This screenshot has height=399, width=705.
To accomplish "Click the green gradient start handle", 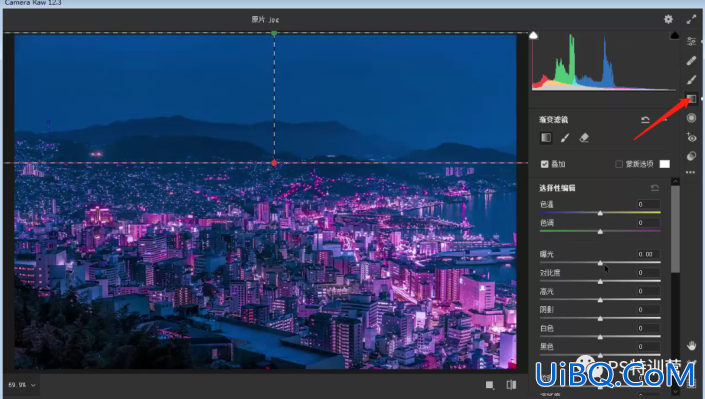I will tap(274, 33).
